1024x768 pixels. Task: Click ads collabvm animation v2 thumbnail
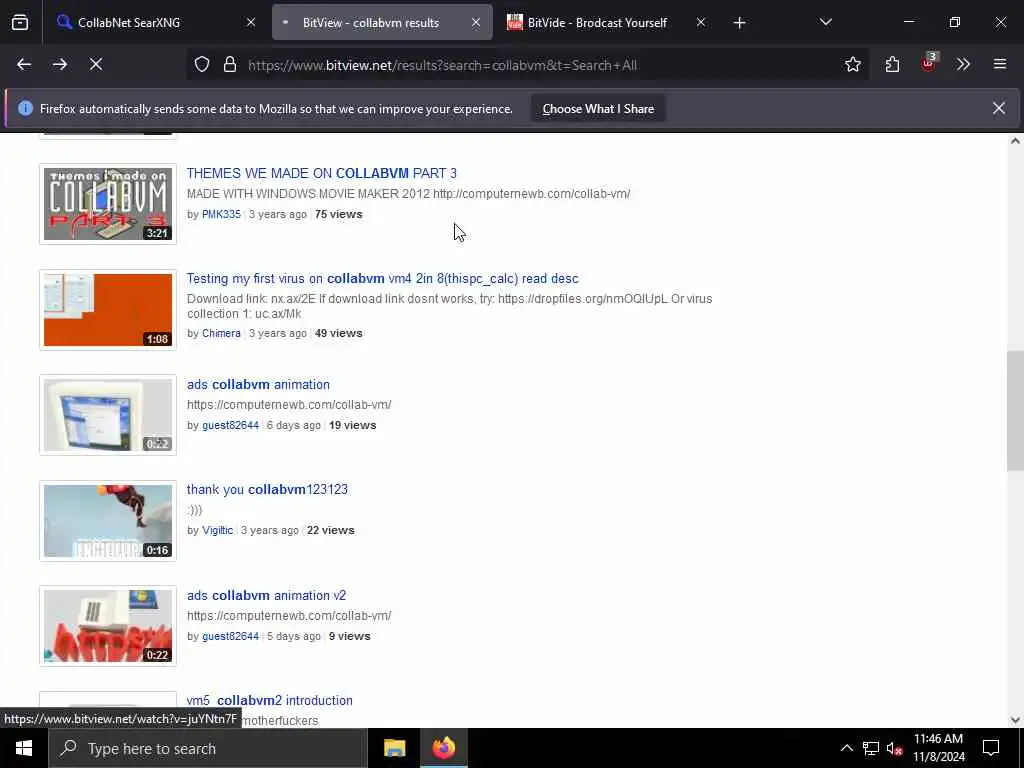[x=108, y=626]
